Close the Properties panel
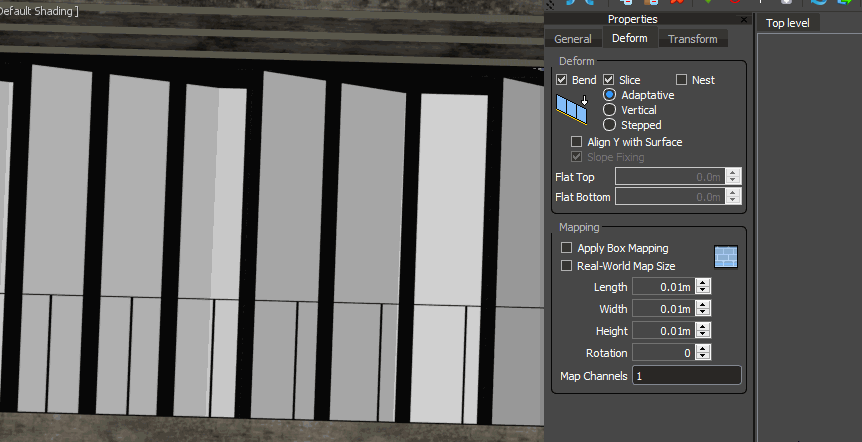Screen dimensions: 862x442 (743, 19)
